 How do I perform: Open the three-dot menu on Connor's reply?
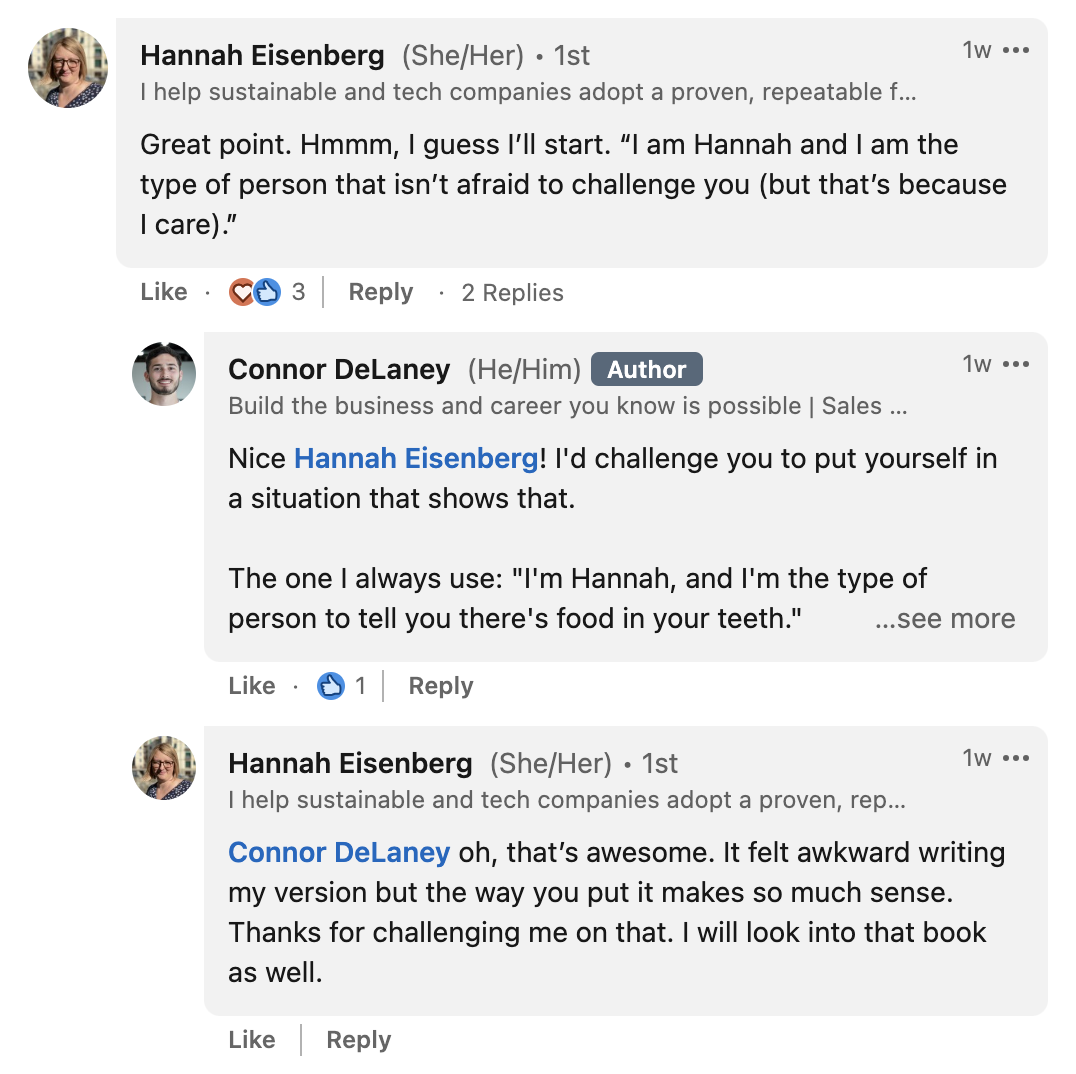[x=1016, y=364]
